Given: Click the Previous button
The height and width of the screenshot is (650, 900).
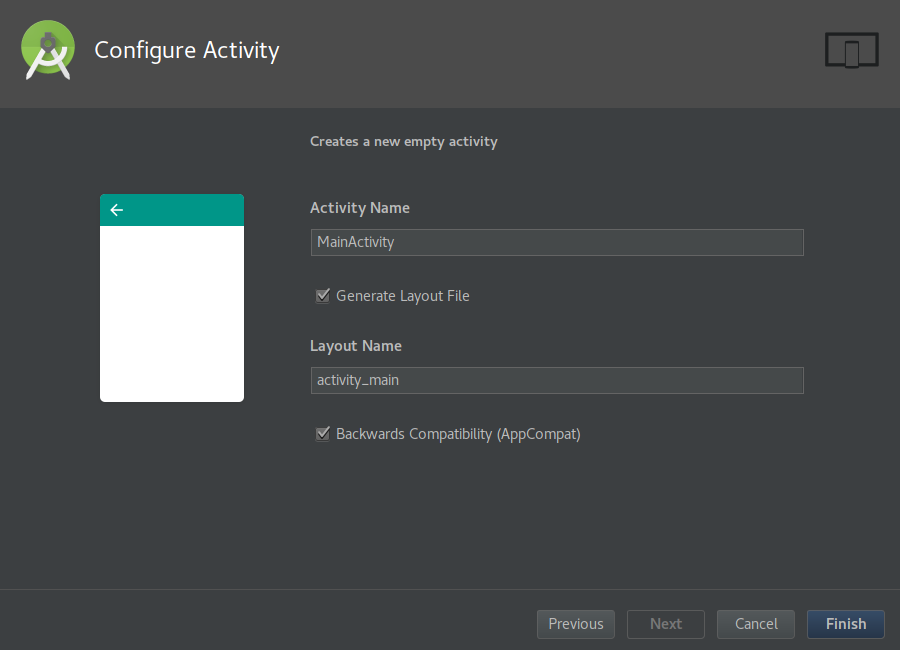Looking at the screenshot, I should coord(576,624).
